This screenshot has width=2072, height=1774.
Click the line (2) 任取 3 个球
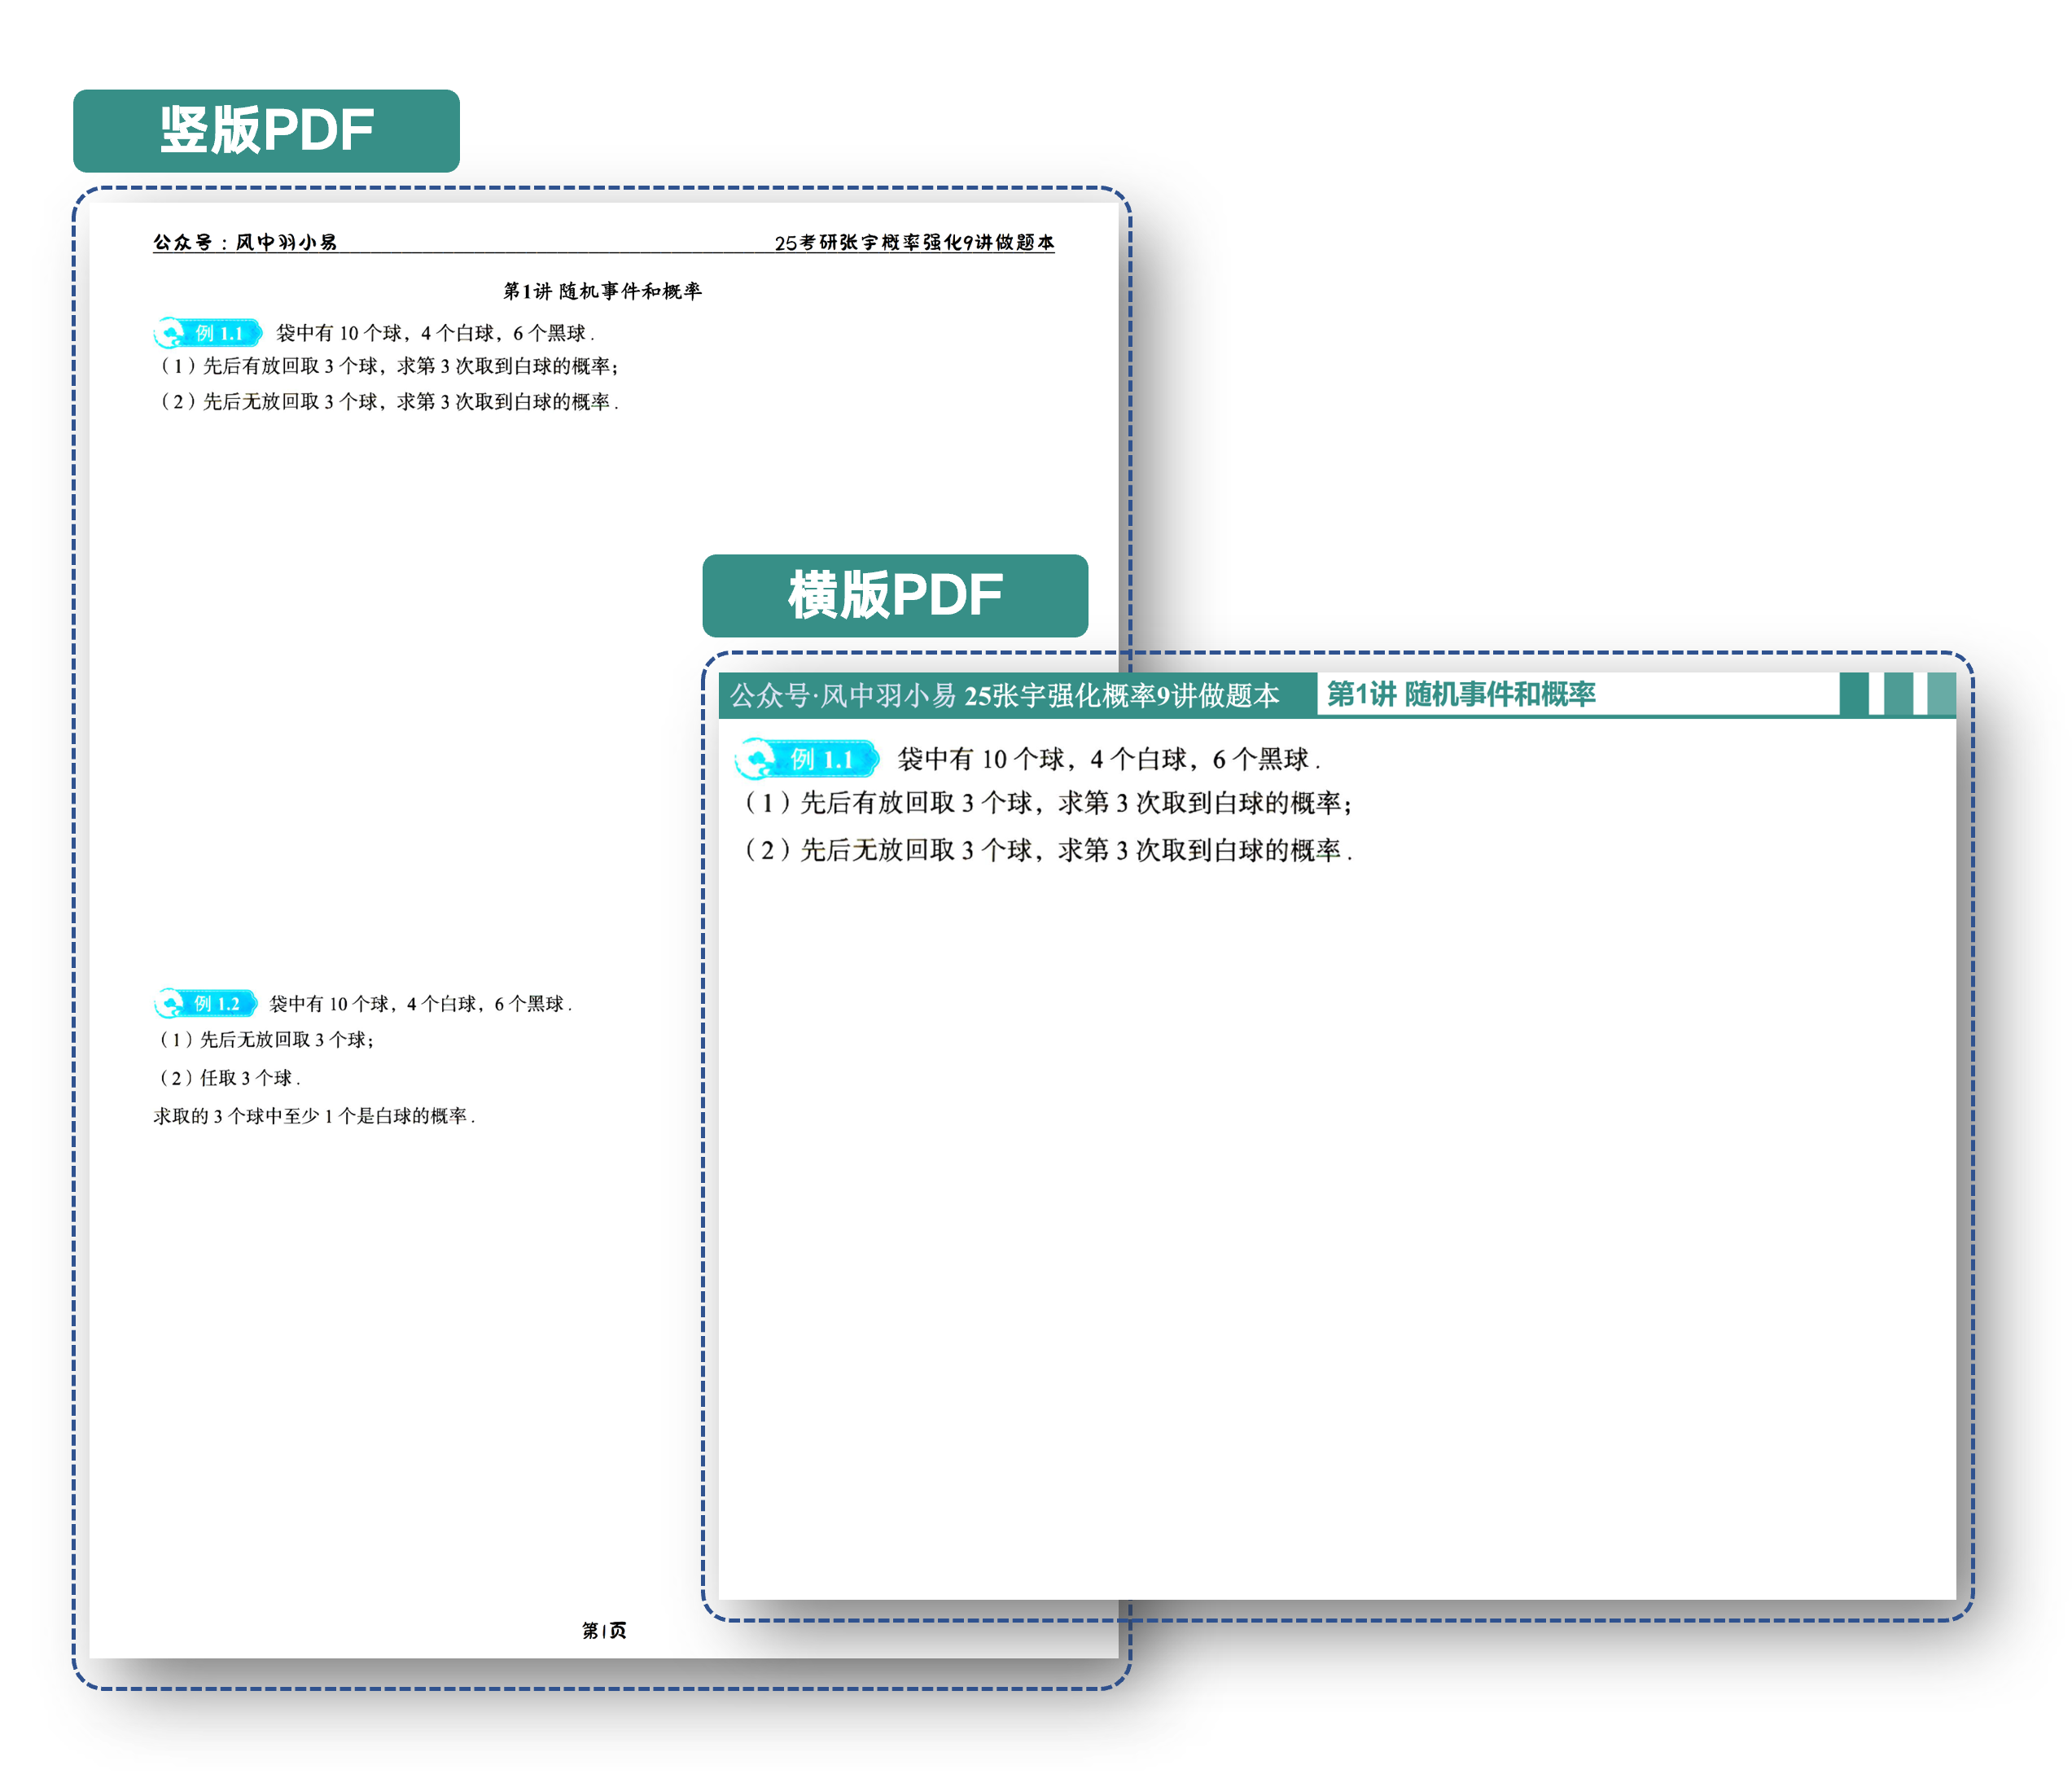point(229,1078)
